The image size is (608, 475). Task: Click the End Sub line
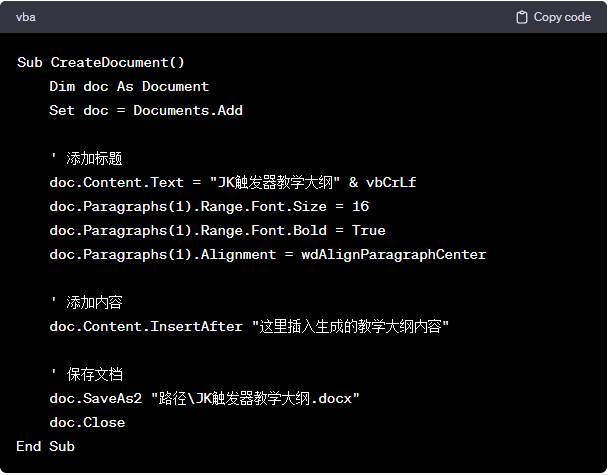[x=46, y=446]
